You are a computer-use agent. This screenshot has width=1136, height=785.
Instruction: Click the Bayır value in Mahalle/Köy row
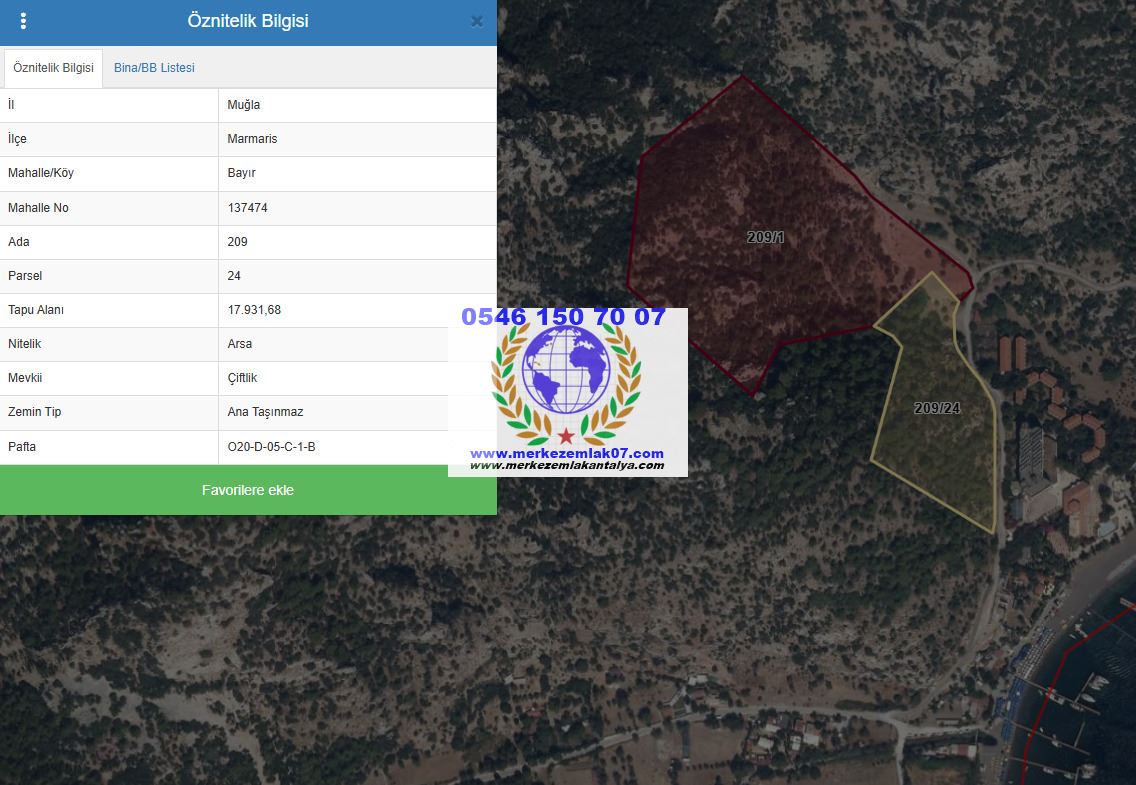click(x=241, y=173)
